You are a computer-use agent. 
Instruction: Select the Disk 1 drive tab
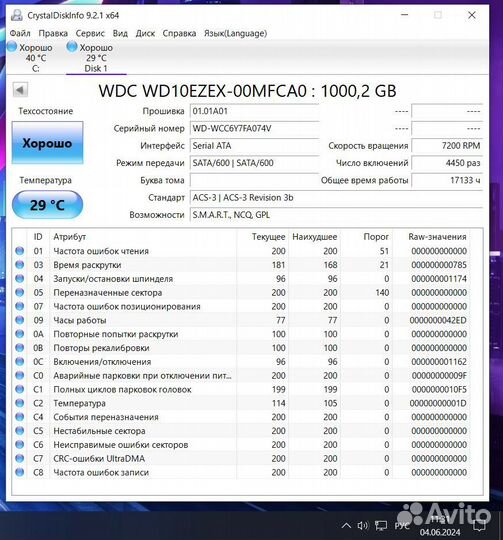click(x=96, y=57)
